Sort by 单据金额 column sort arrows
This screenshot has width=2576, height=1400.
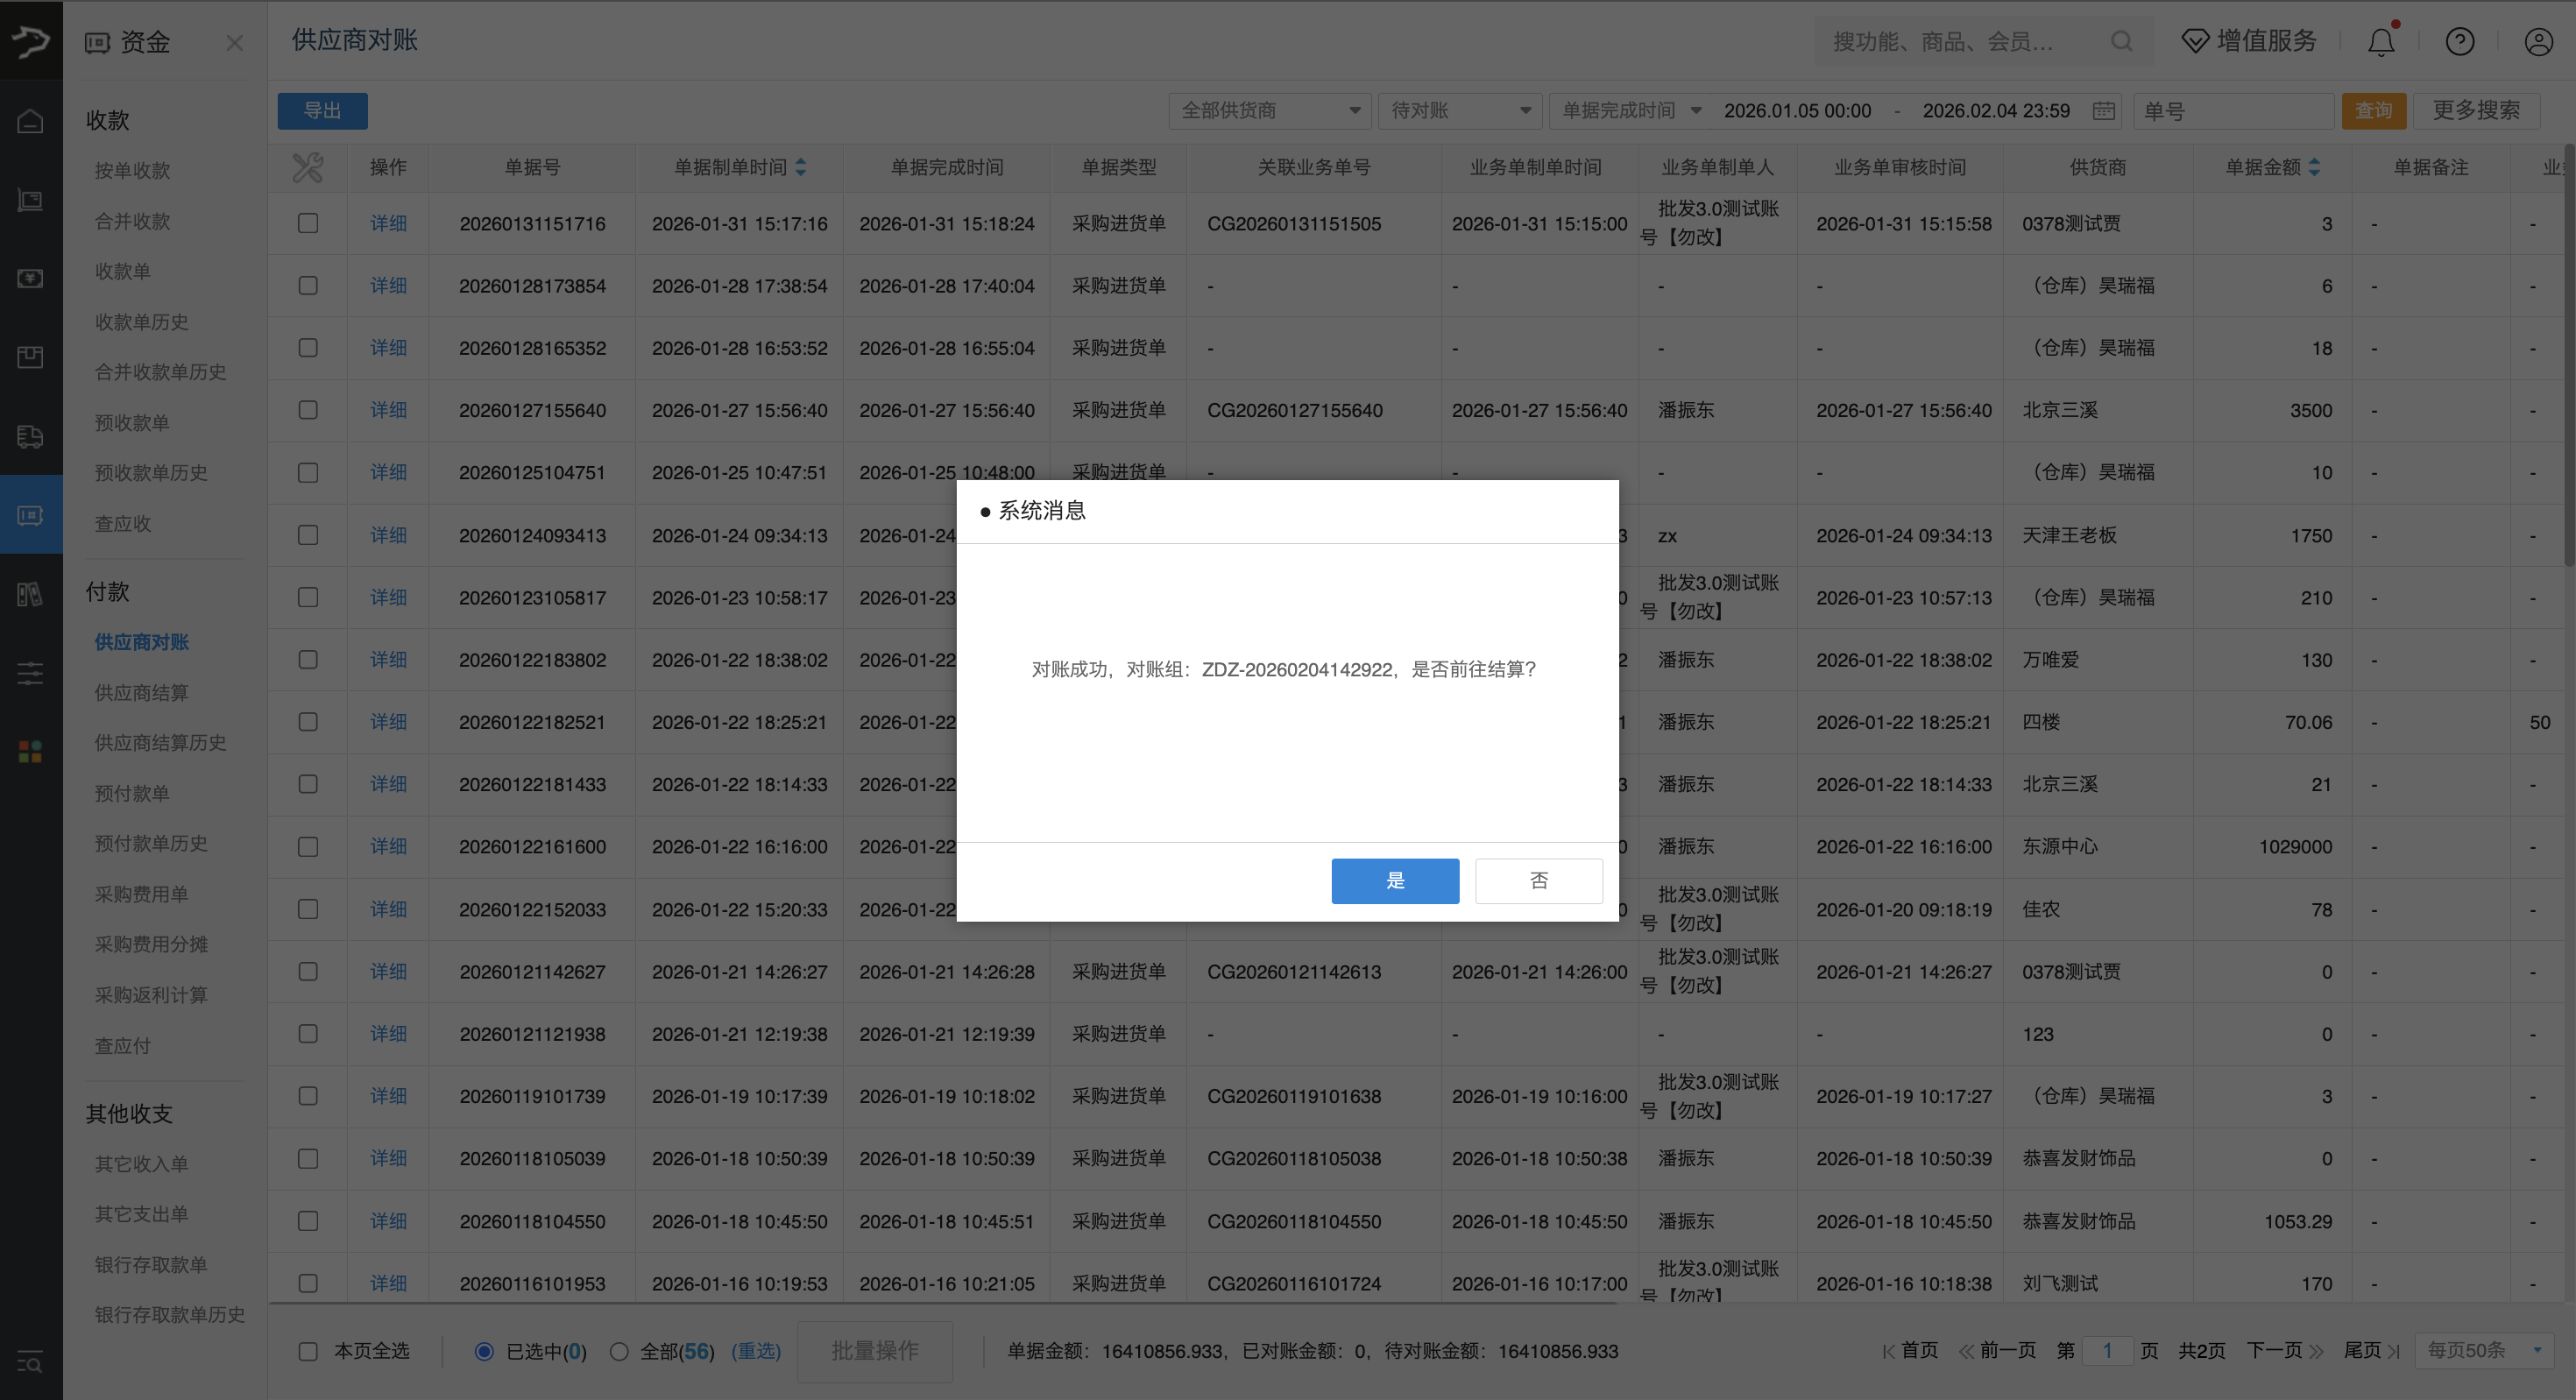(2314, 167)
